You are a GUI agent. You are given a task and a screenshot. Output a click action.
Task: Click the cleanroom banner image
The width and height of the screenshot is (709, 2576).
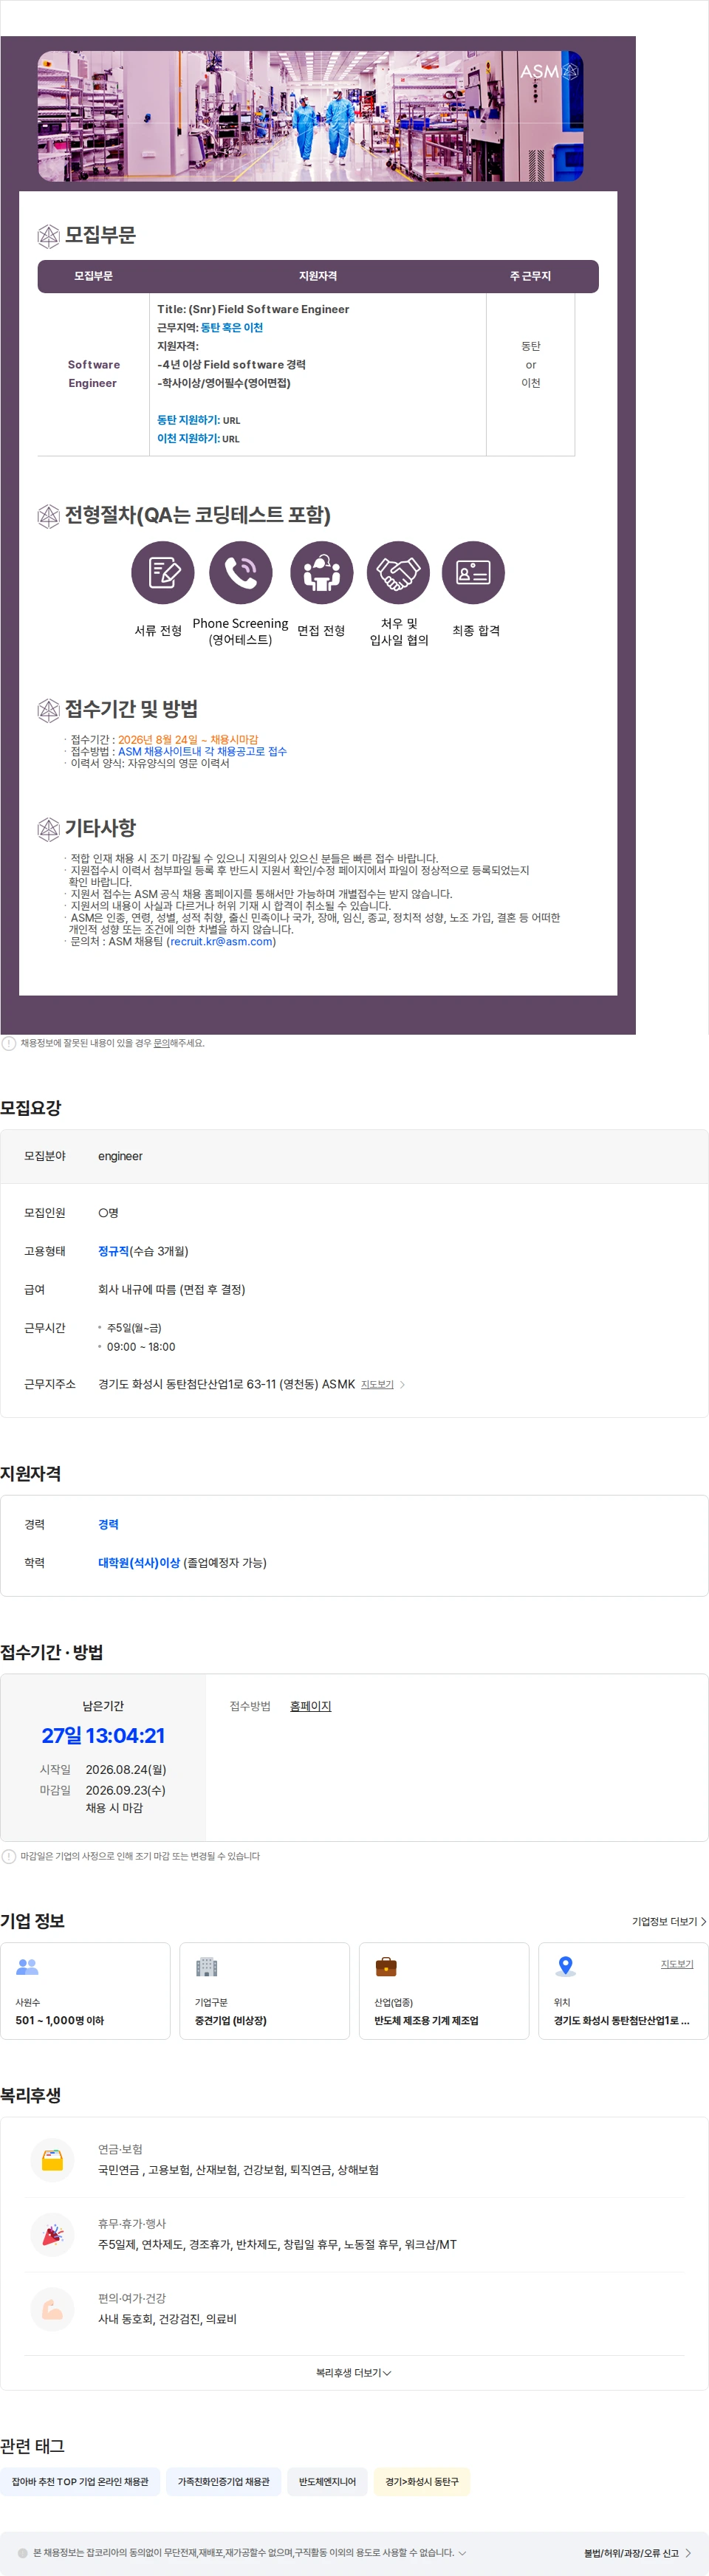[310, 116]
